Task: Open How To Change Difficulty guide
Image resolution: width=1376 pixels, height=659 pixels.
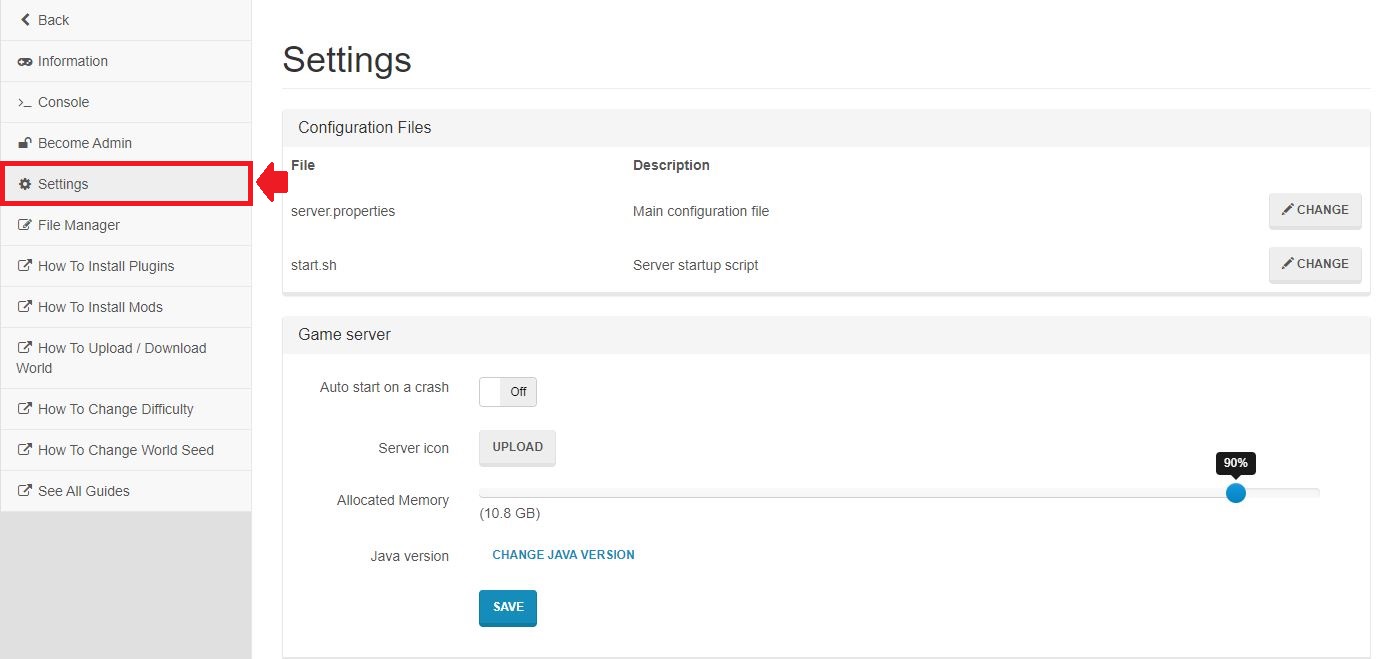Action: 115,409
